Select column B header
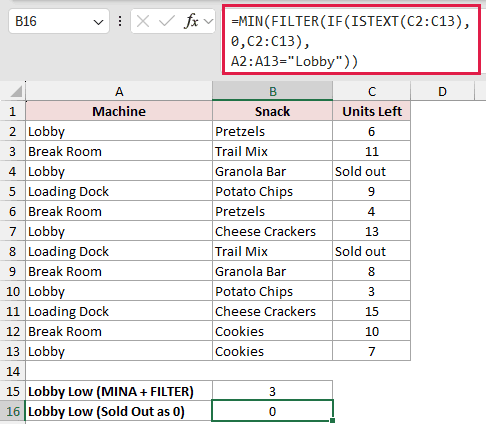Screen dimensions: 486x424 pos(273,91)
